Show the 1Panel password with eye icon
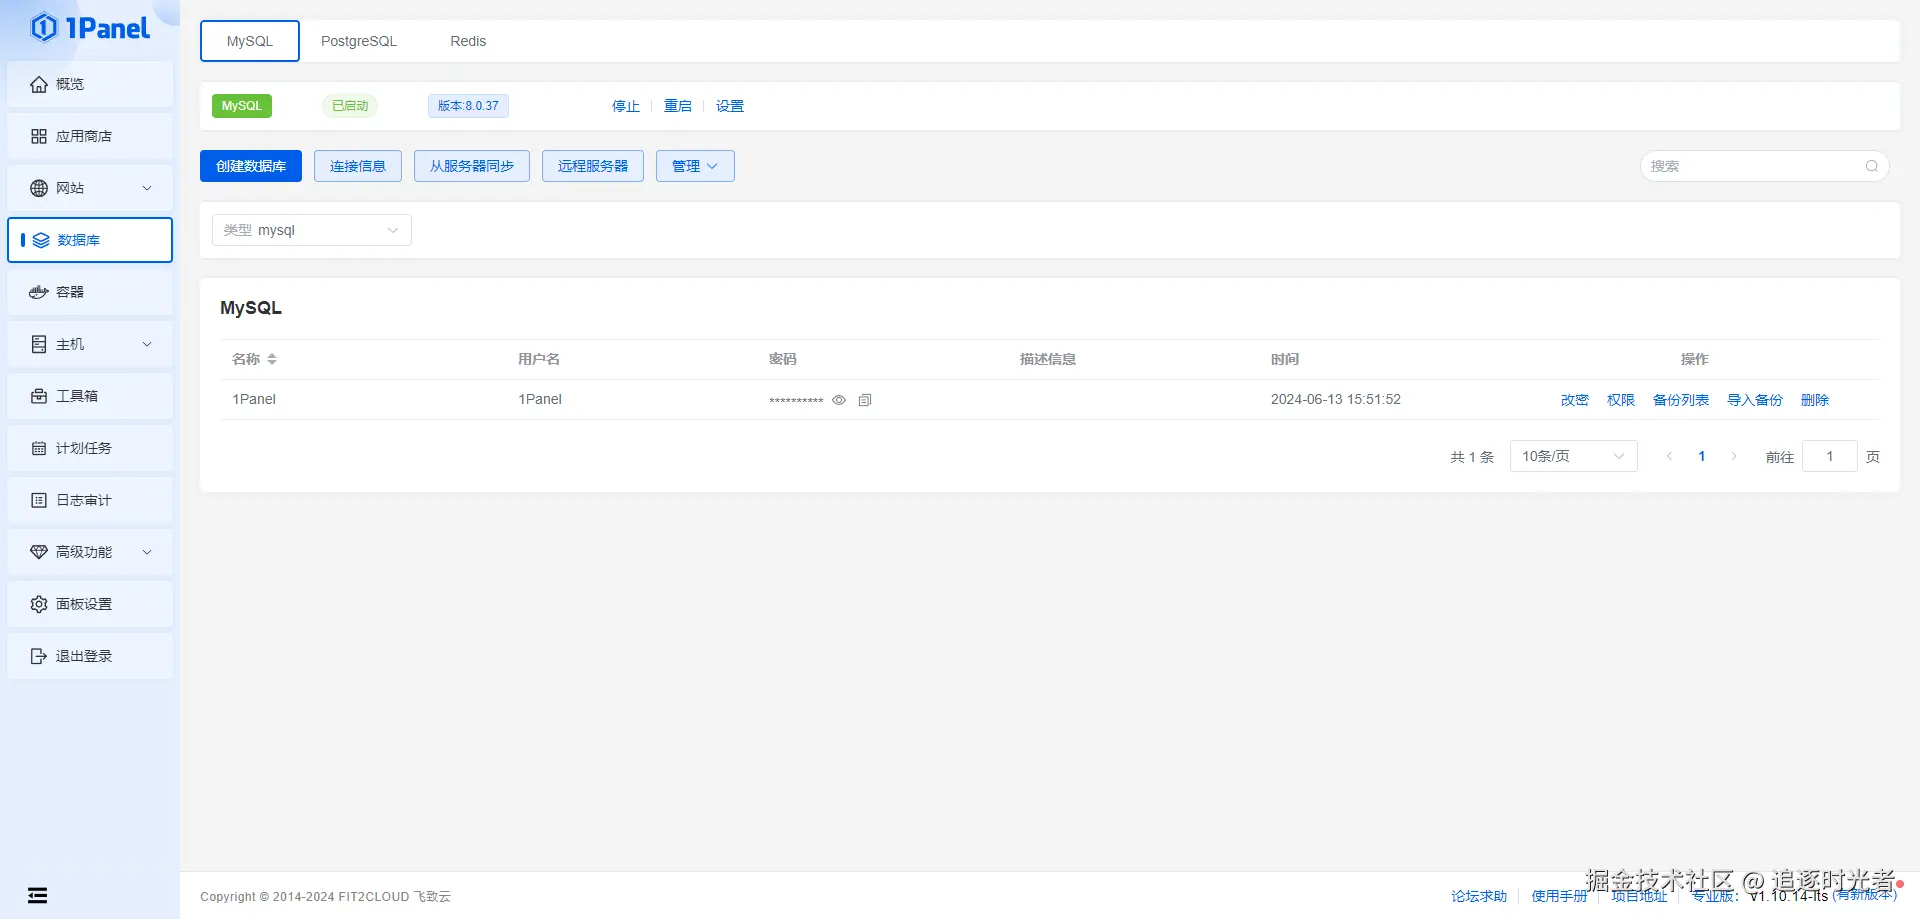 click(x=839, y=400)
